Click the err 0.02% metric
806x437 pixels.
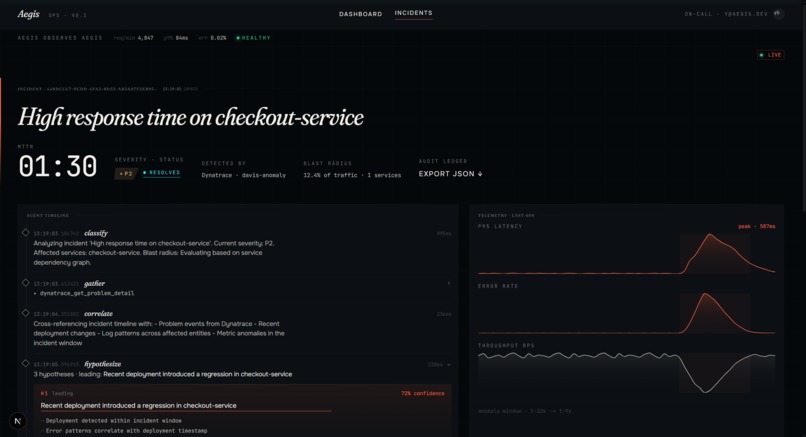(212, 38)
